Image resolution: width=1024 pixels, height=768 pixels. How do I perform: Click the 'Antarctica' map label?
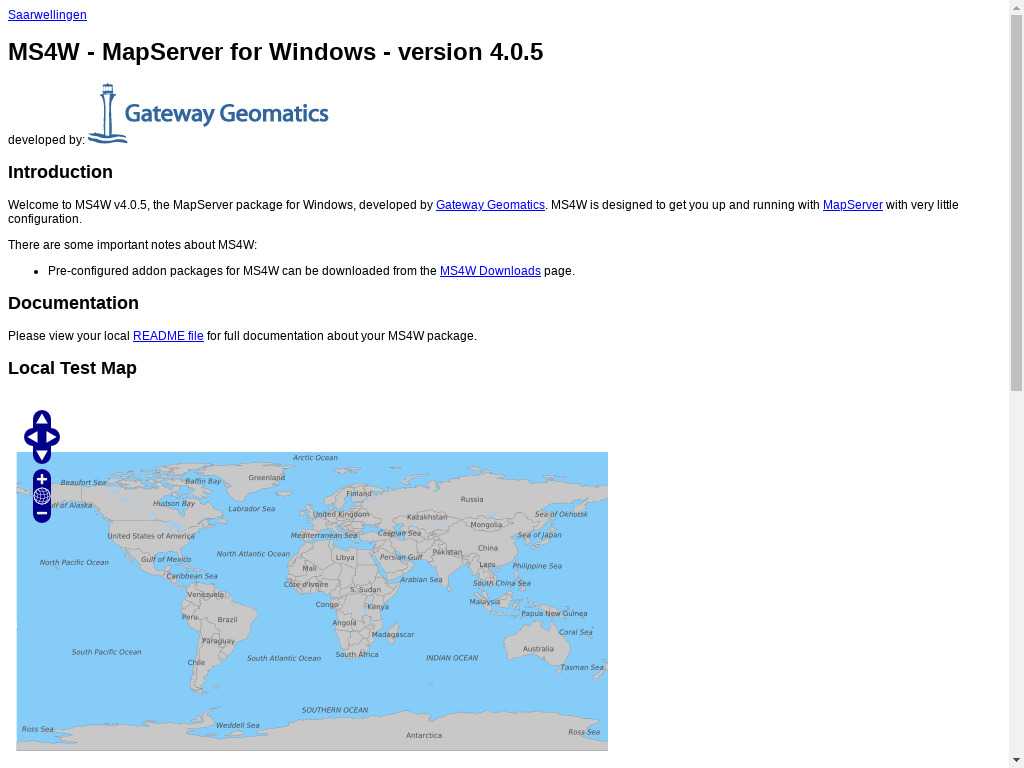click(x=424, y=735)
